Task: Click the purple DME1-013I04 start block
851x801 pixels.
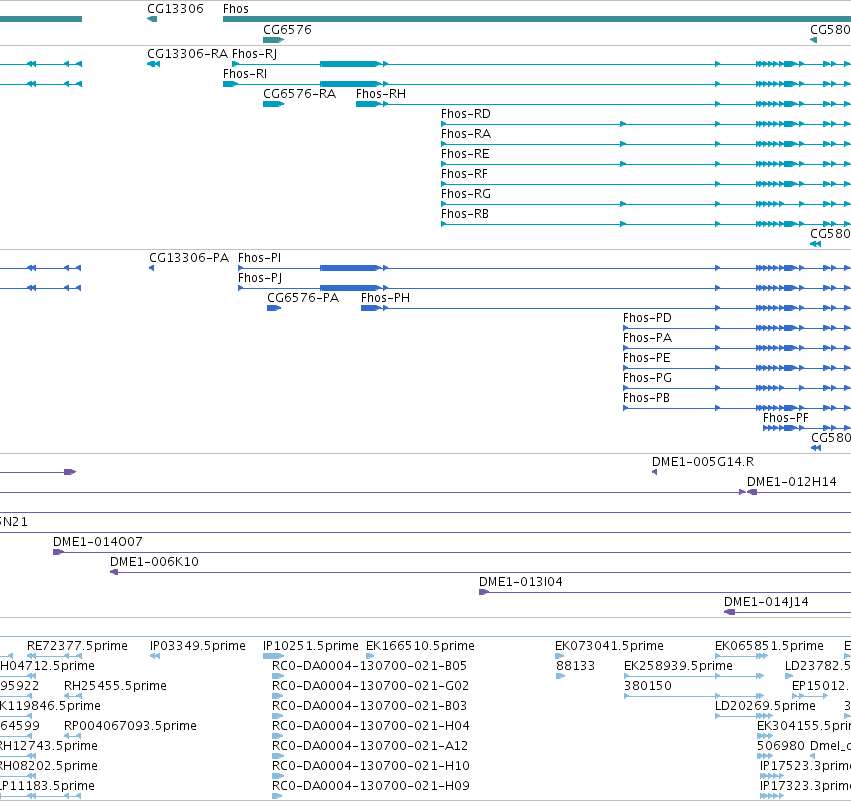Action: tap(484, 593)
